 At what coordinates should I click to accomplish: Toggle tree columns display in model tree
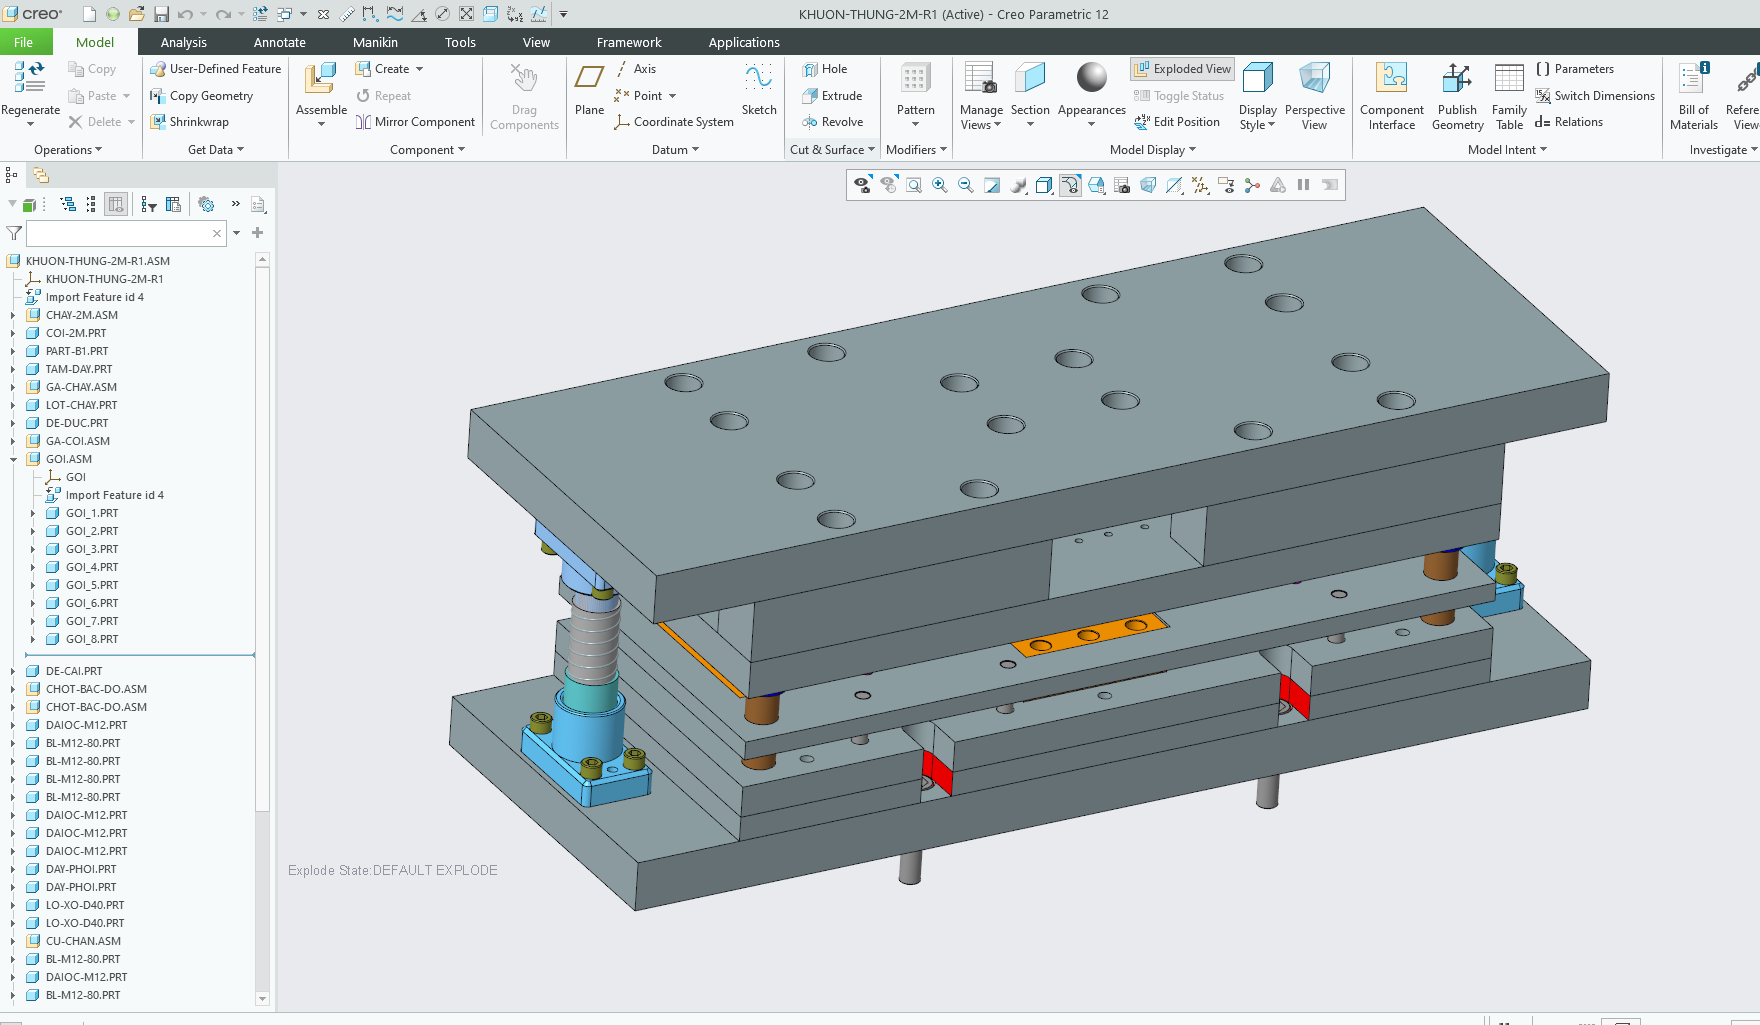[116, 204]
